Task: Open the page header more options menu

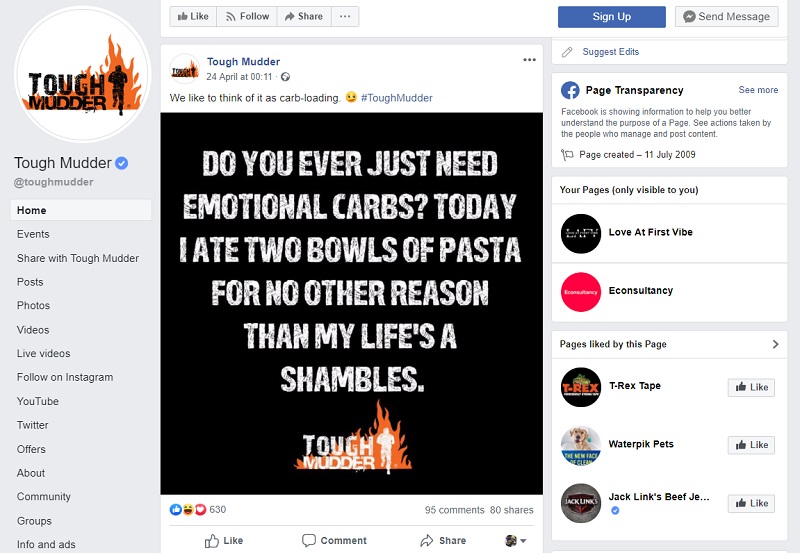Action: pyautogui.click(x=345, y=16)
